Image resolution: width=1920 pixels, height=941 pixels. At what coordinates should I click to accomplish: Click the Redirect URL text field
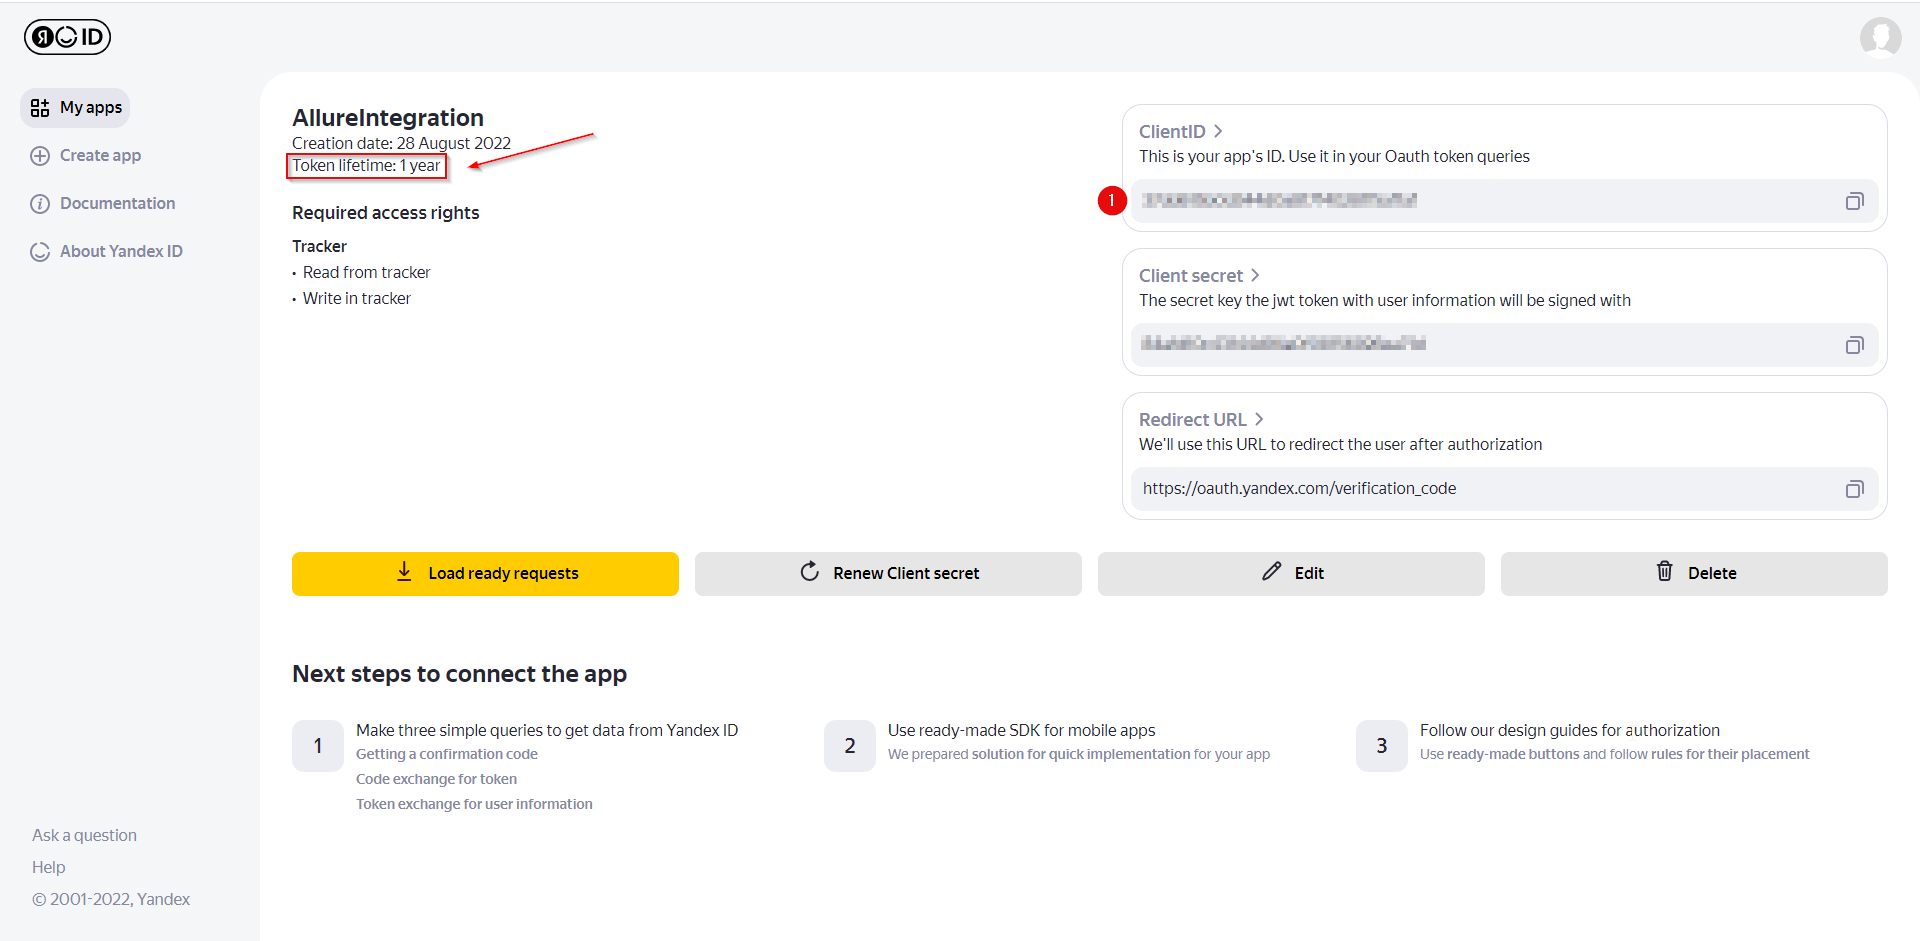click(1480, 489)
